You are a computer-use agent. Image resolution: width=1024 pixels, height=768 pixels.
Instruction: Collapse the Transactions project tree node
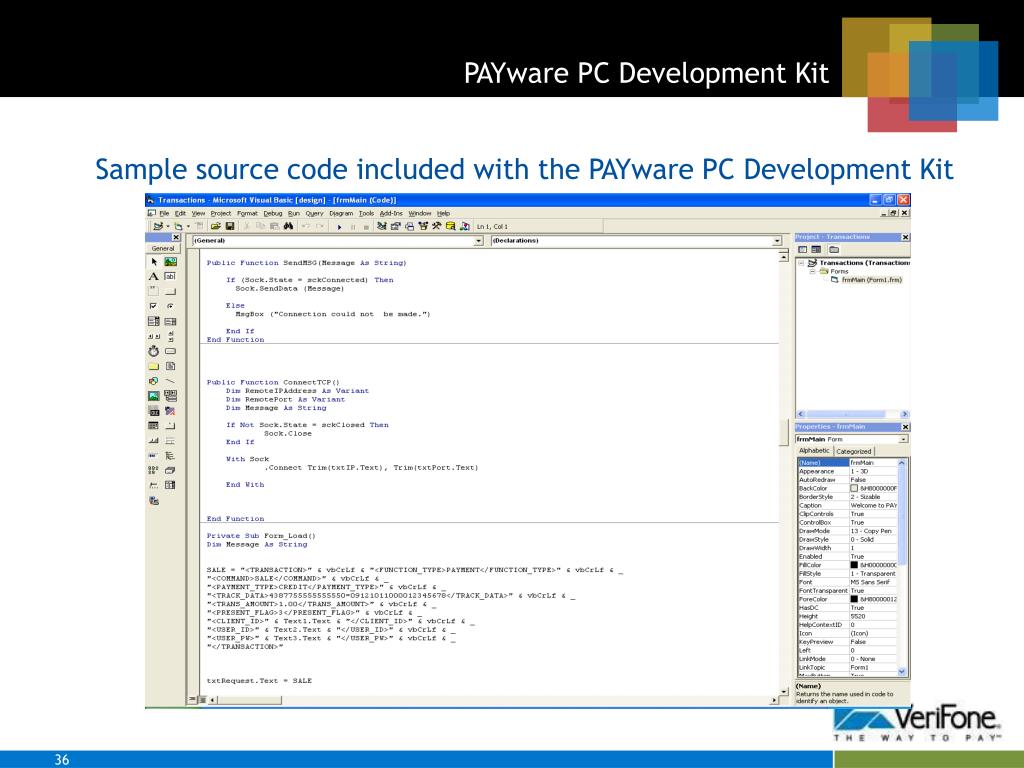pyautogui.click(x=801, y=263)
